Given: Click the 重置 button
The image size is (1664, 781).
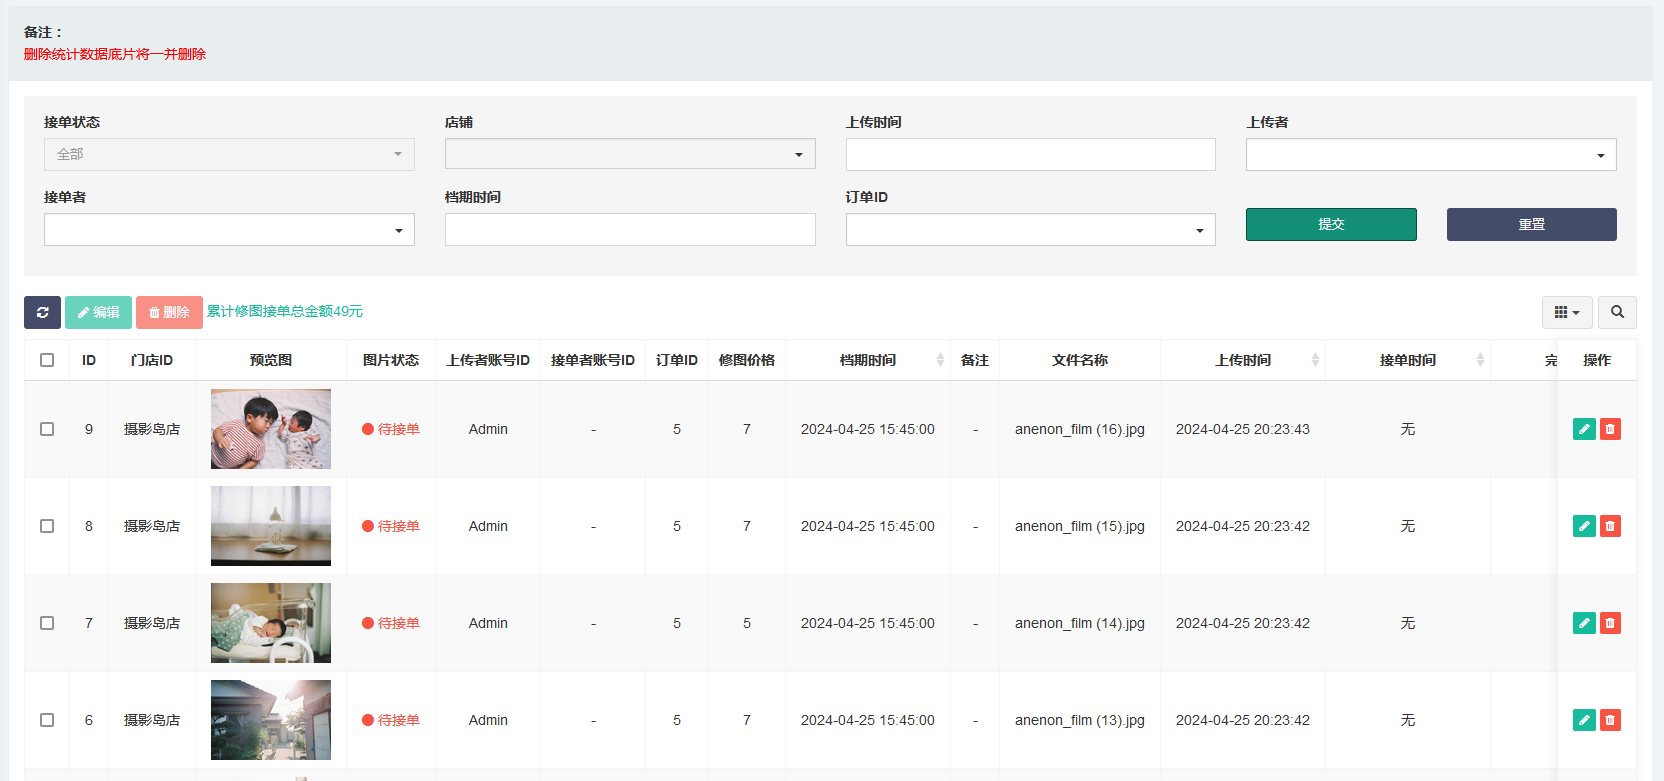Looking at the screenshot, I should coord(1531,224).
